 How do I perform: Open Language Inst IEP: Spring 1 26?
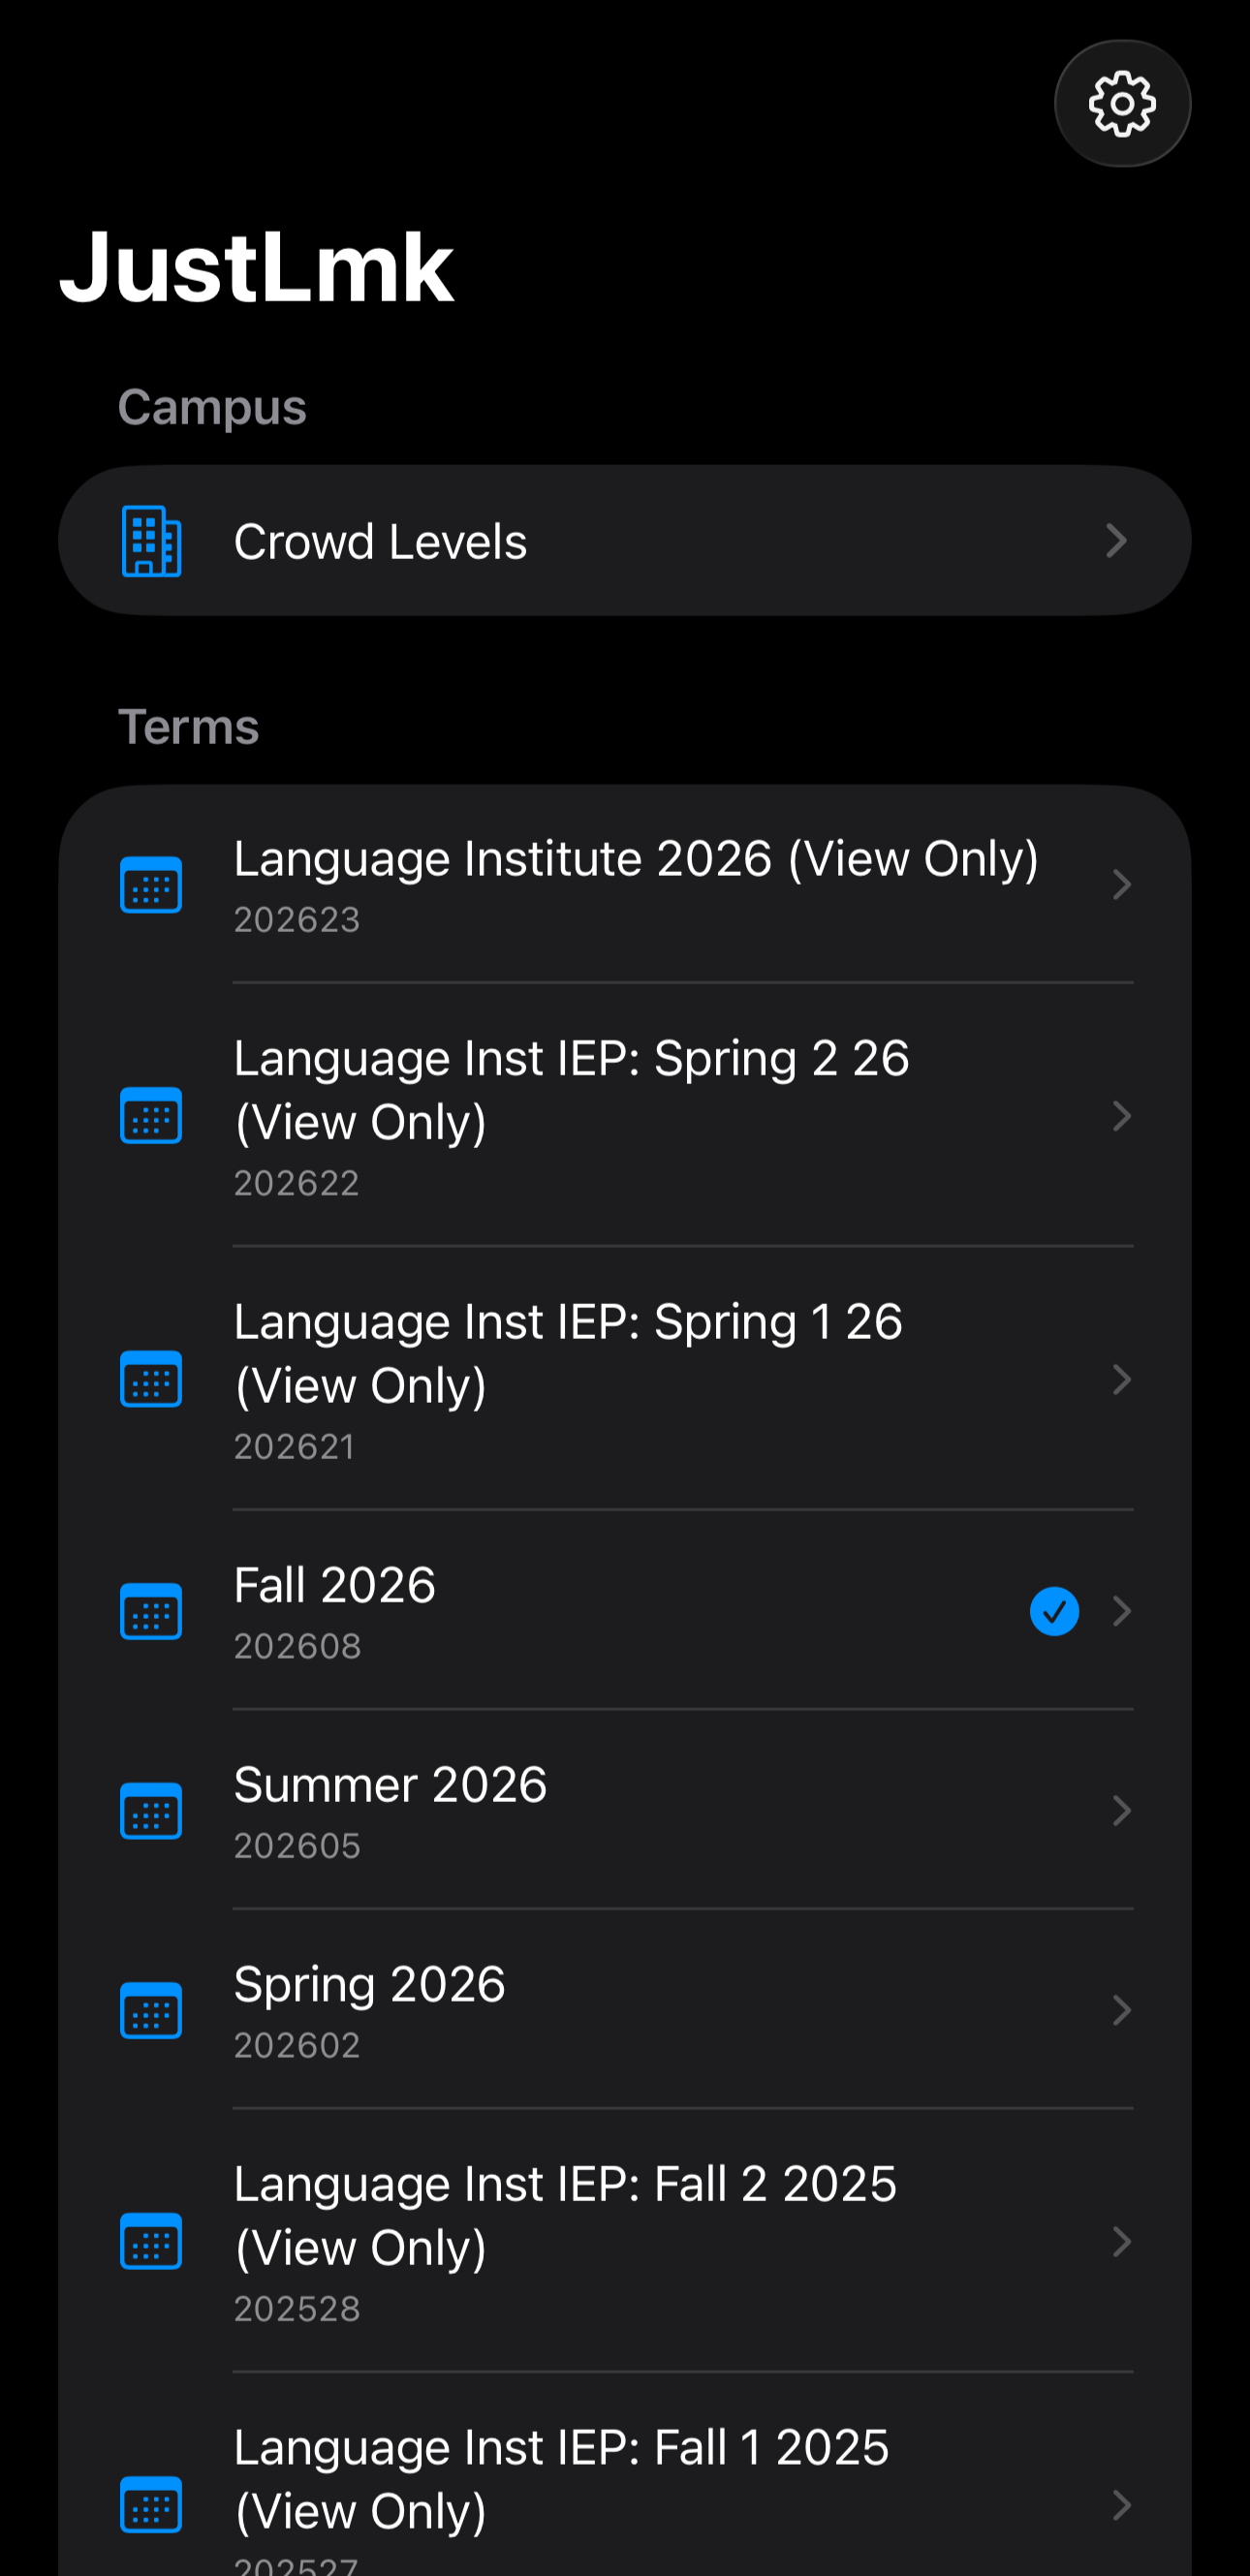click(x=625, y=1379)
